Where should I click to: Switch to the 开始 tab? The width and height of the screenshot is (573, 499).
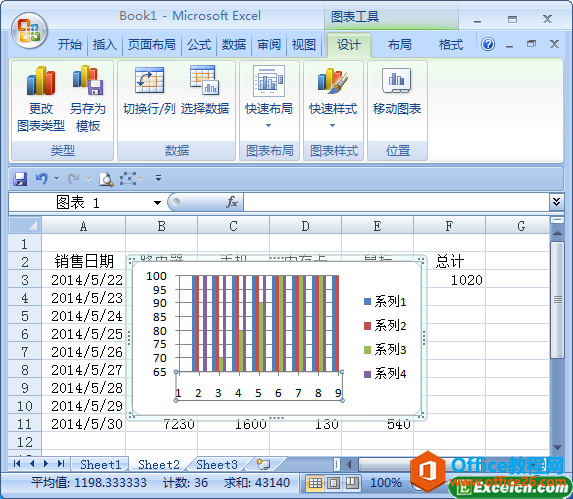click(69, 45)
